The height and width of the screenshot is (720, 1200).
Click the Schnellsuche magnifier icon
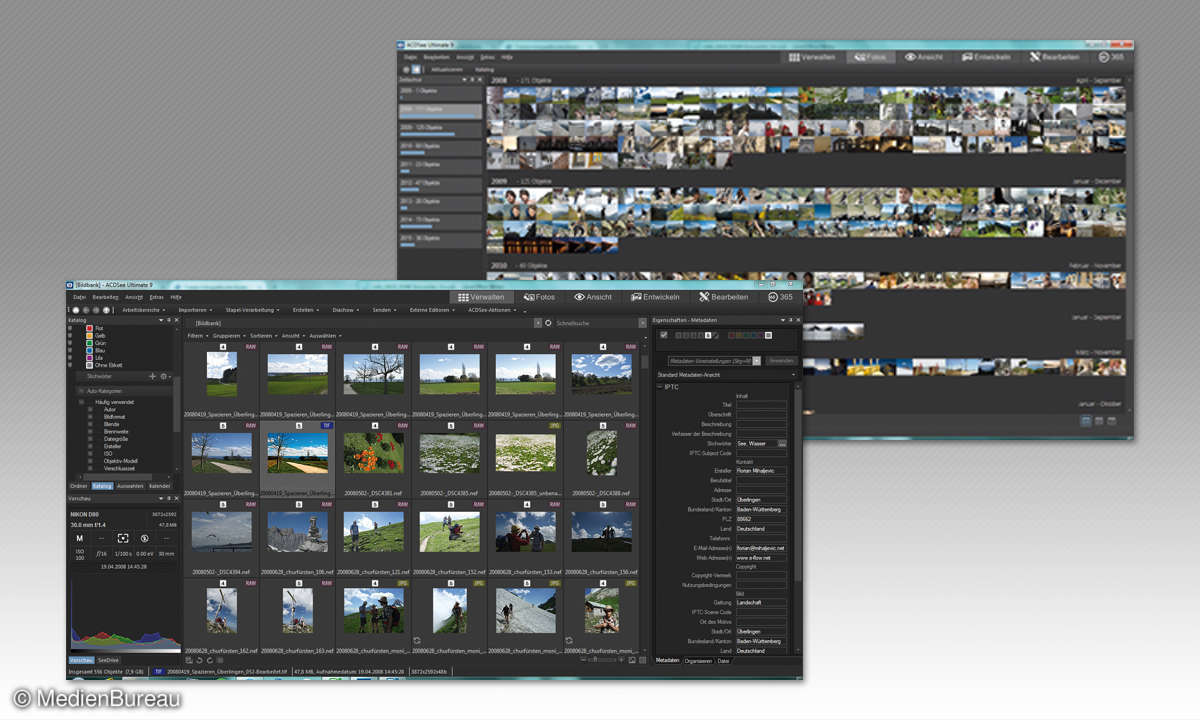550,323
